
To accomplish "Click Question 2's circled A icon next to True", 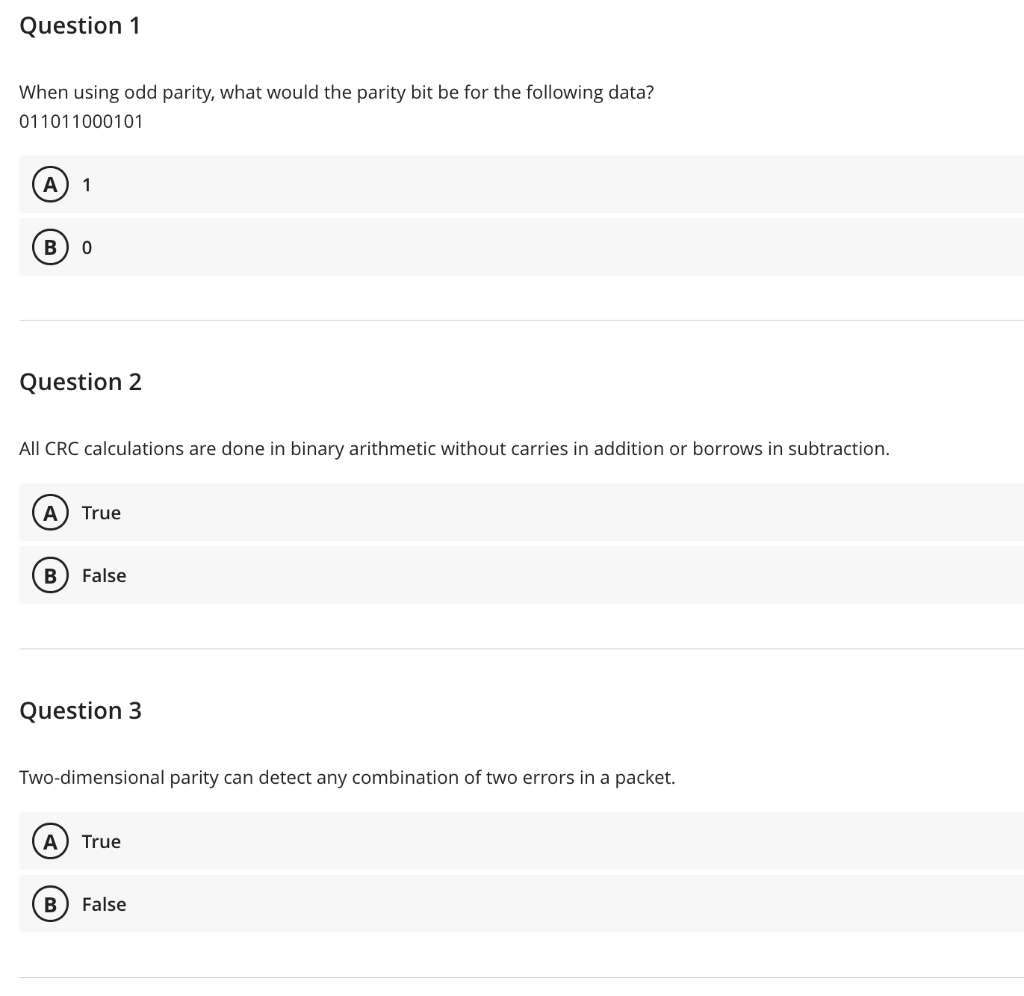I will [50, 513].
